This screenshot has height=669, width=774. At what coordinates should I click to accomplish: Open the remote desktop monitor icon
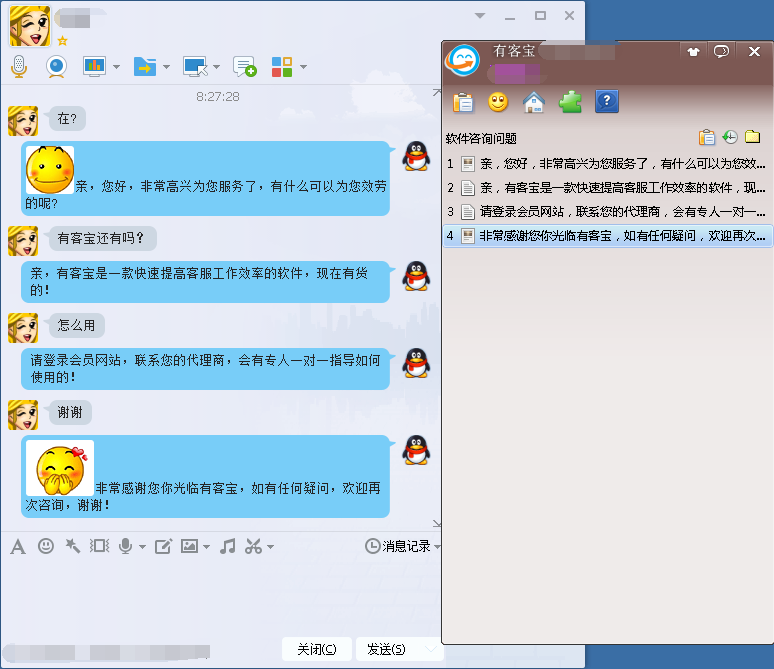click(195, 66)
